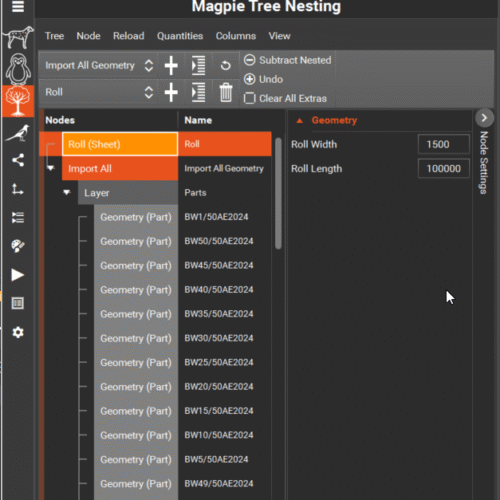Select the orange Tree nesting icon
Screen dimensions: 500x500
click(18, 101)
